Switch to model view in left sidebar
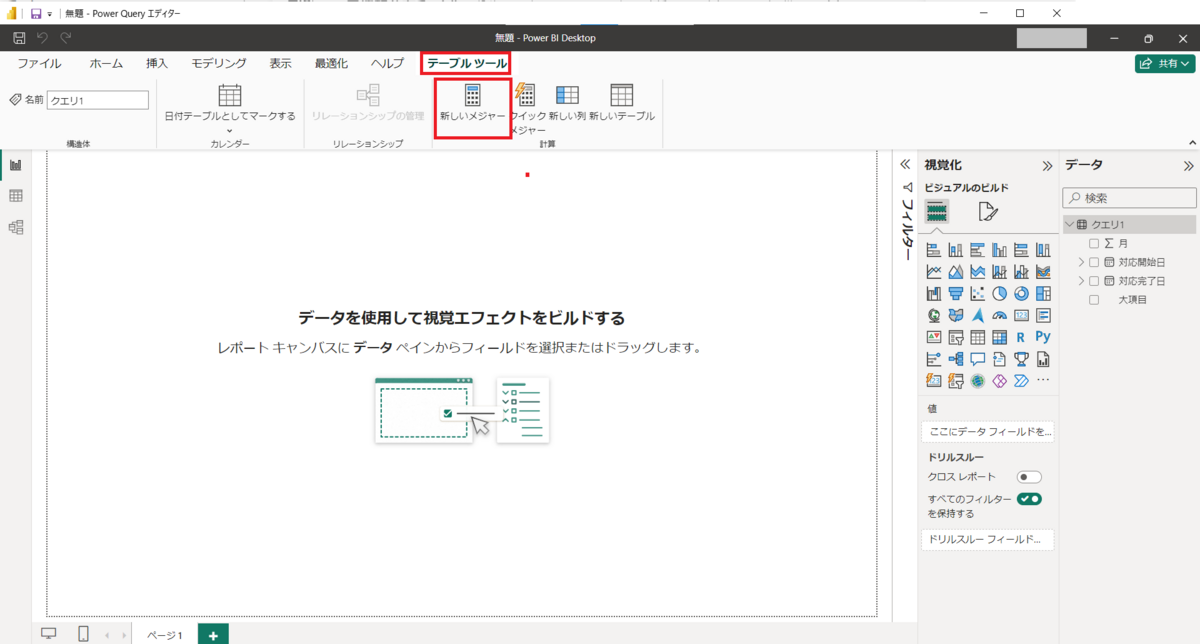Screen dimensions: 1200x644 16,227
